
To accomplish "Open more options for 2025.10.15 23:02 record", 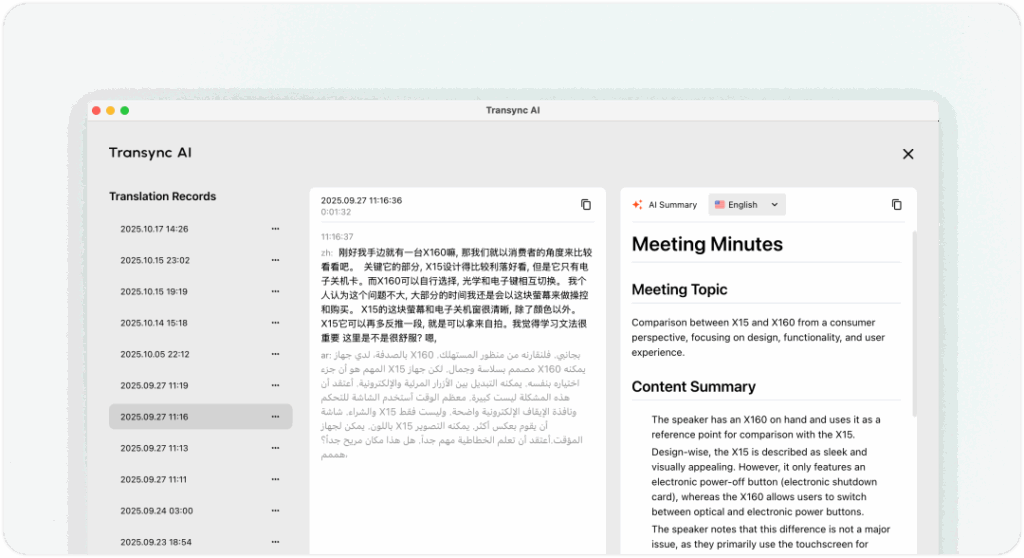I will (275, 260).
